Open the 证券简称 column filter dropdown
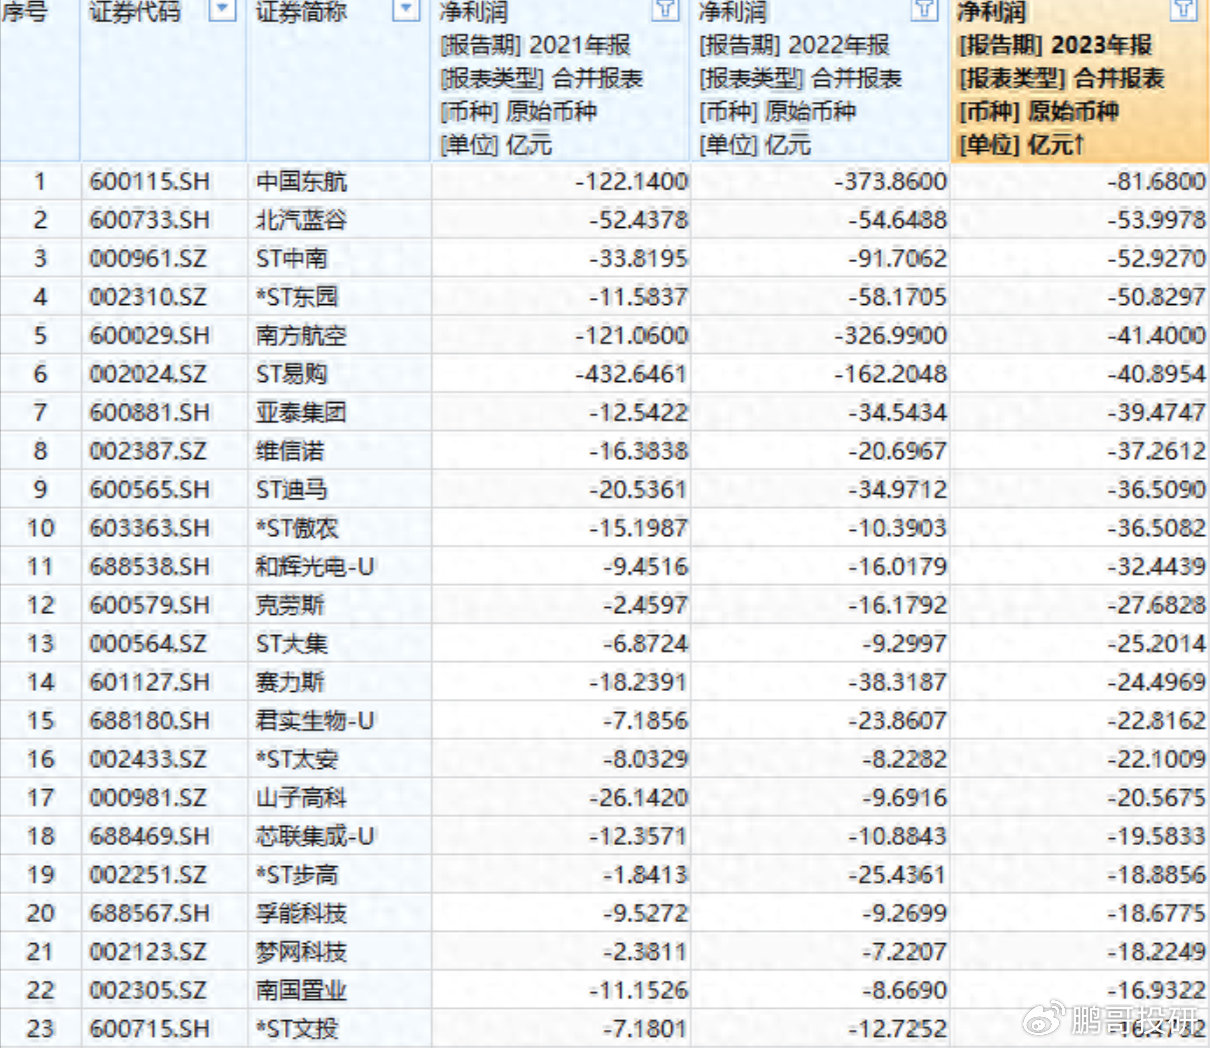This screenshot has height=1048, width=1210. coord(406,11)
